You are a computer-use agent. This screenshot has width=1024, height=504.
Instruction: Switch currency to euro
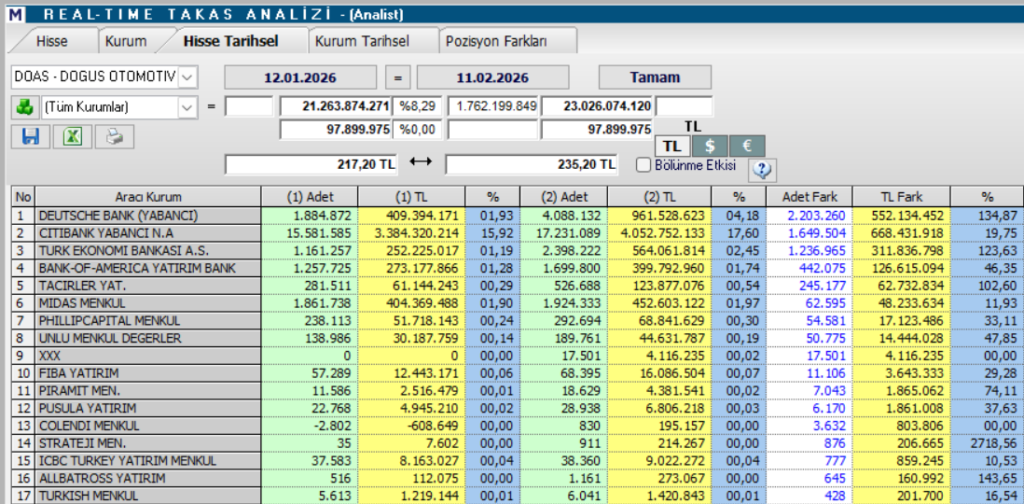747,146
